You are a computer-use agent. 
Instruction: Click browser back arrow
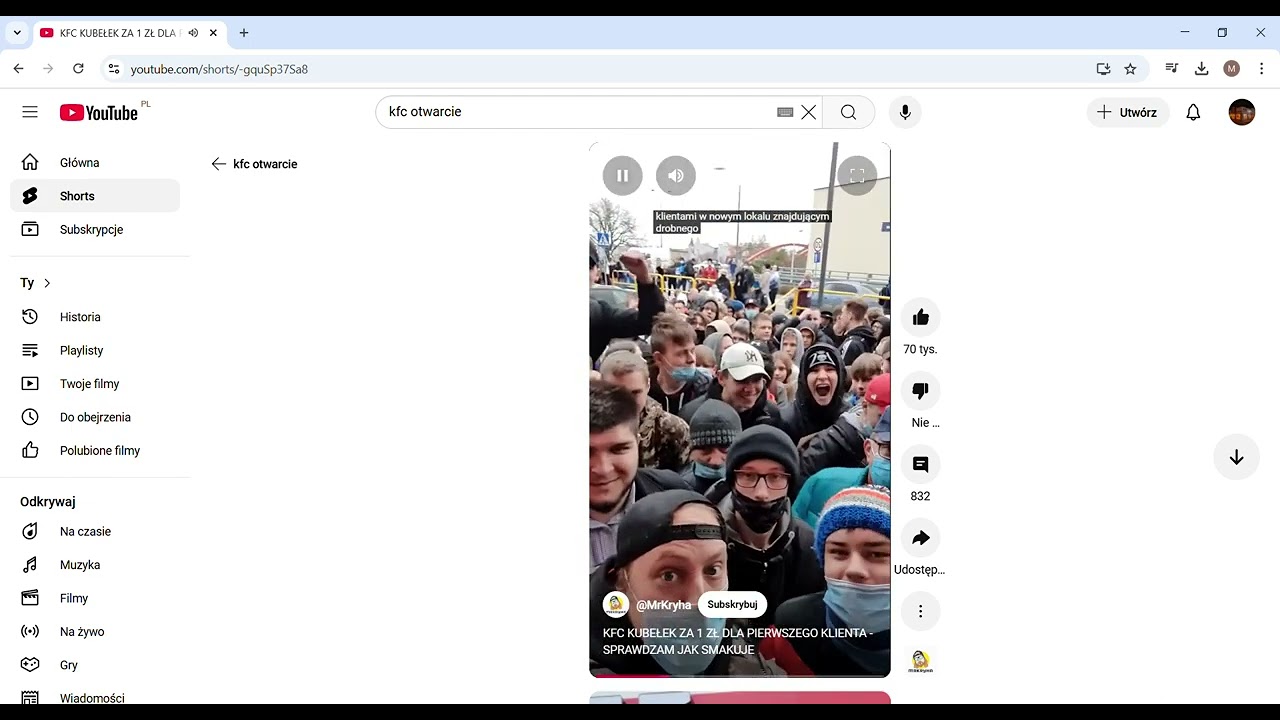tap(18, 69)
